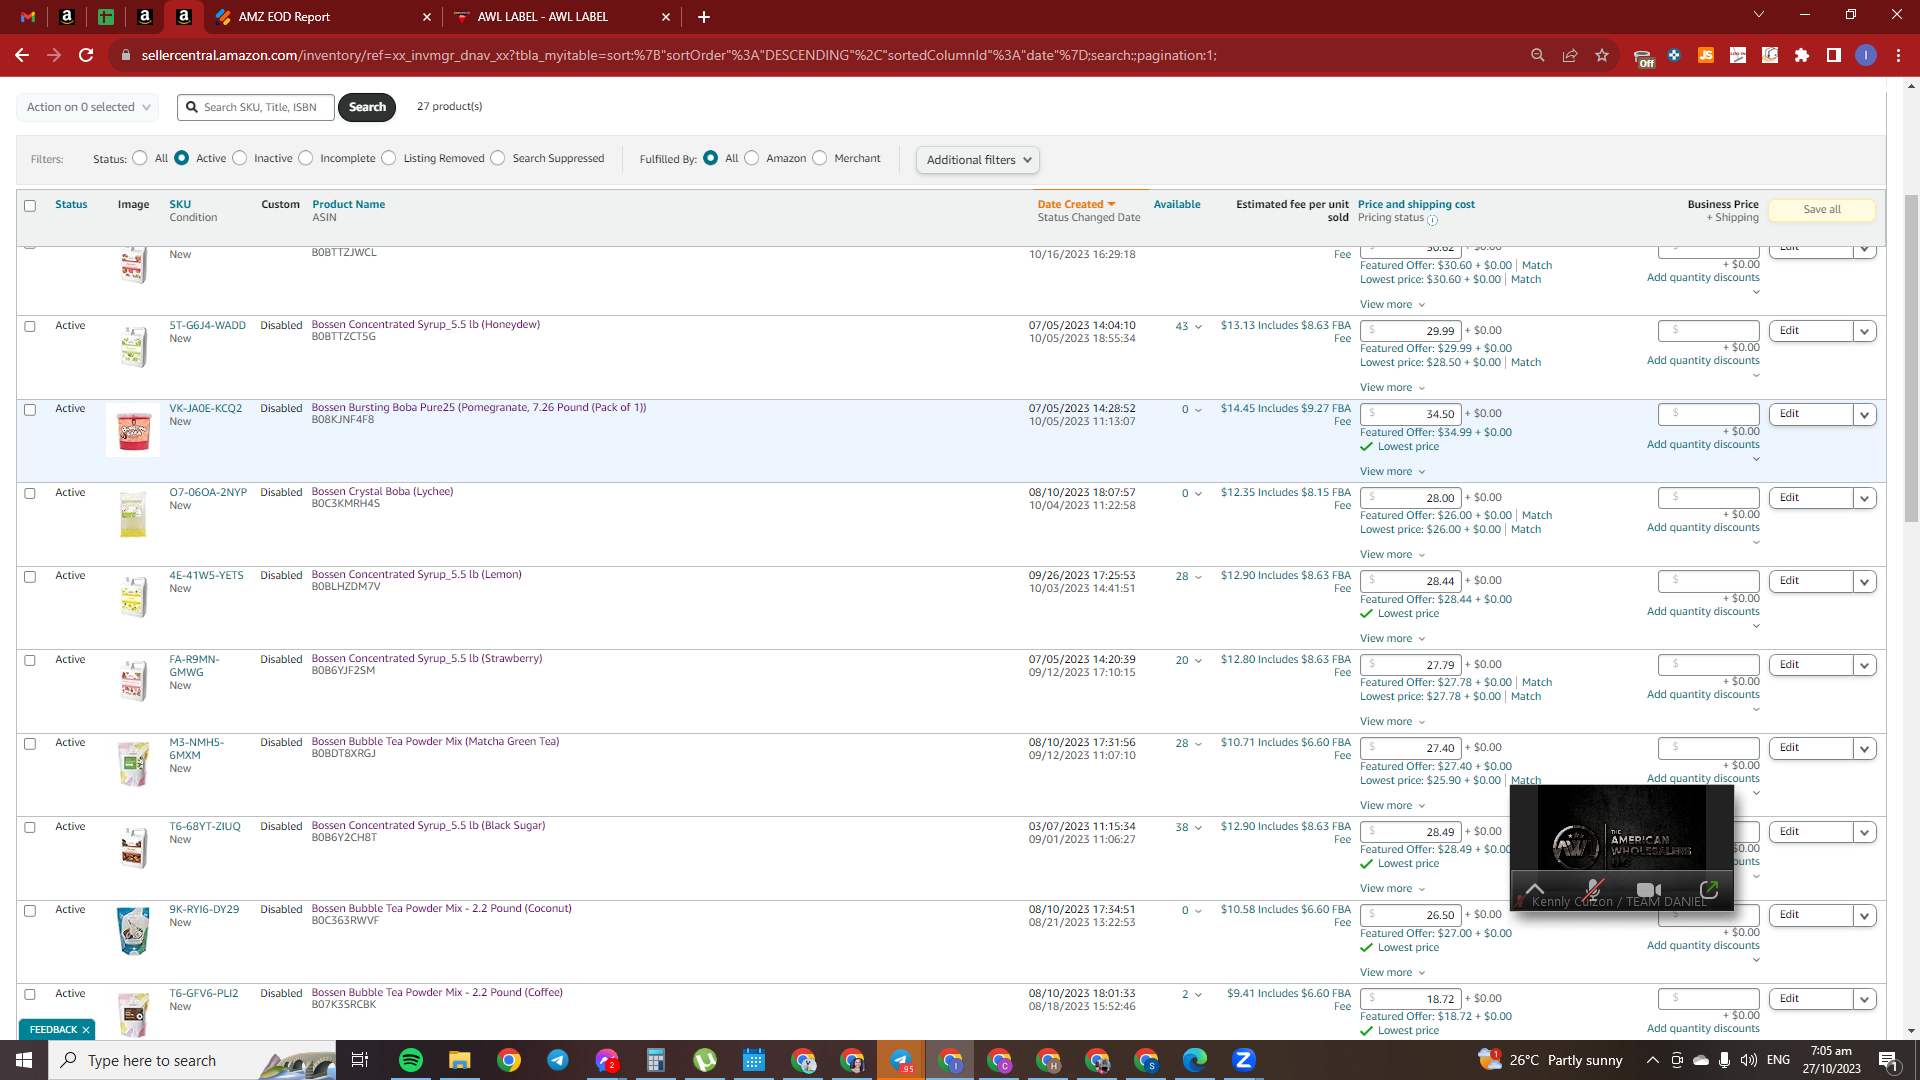Close the AMZ EOD Report tab
Screen dimensions: 1920x1080
(427, 17)
